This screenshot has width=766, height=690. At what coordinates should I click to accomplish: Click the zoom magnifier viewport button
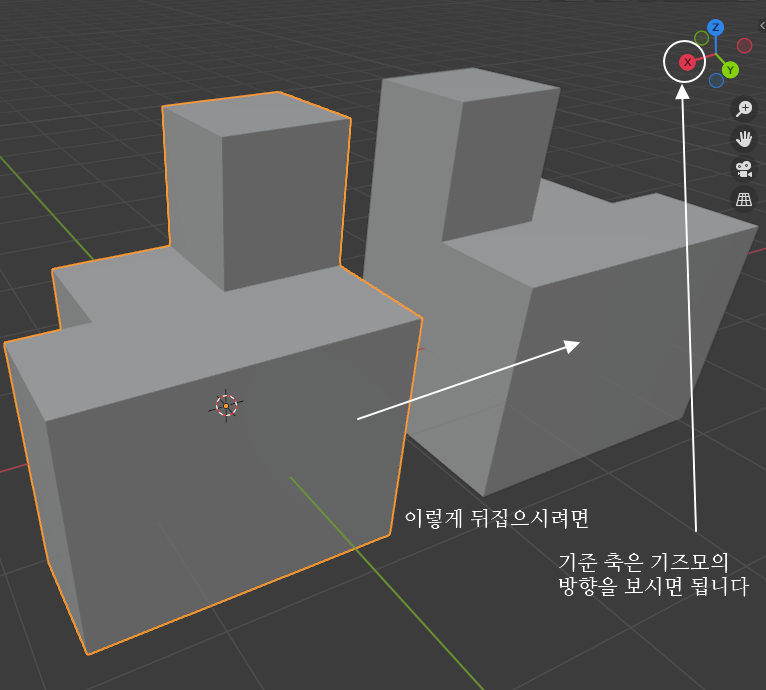click(744, 108)
